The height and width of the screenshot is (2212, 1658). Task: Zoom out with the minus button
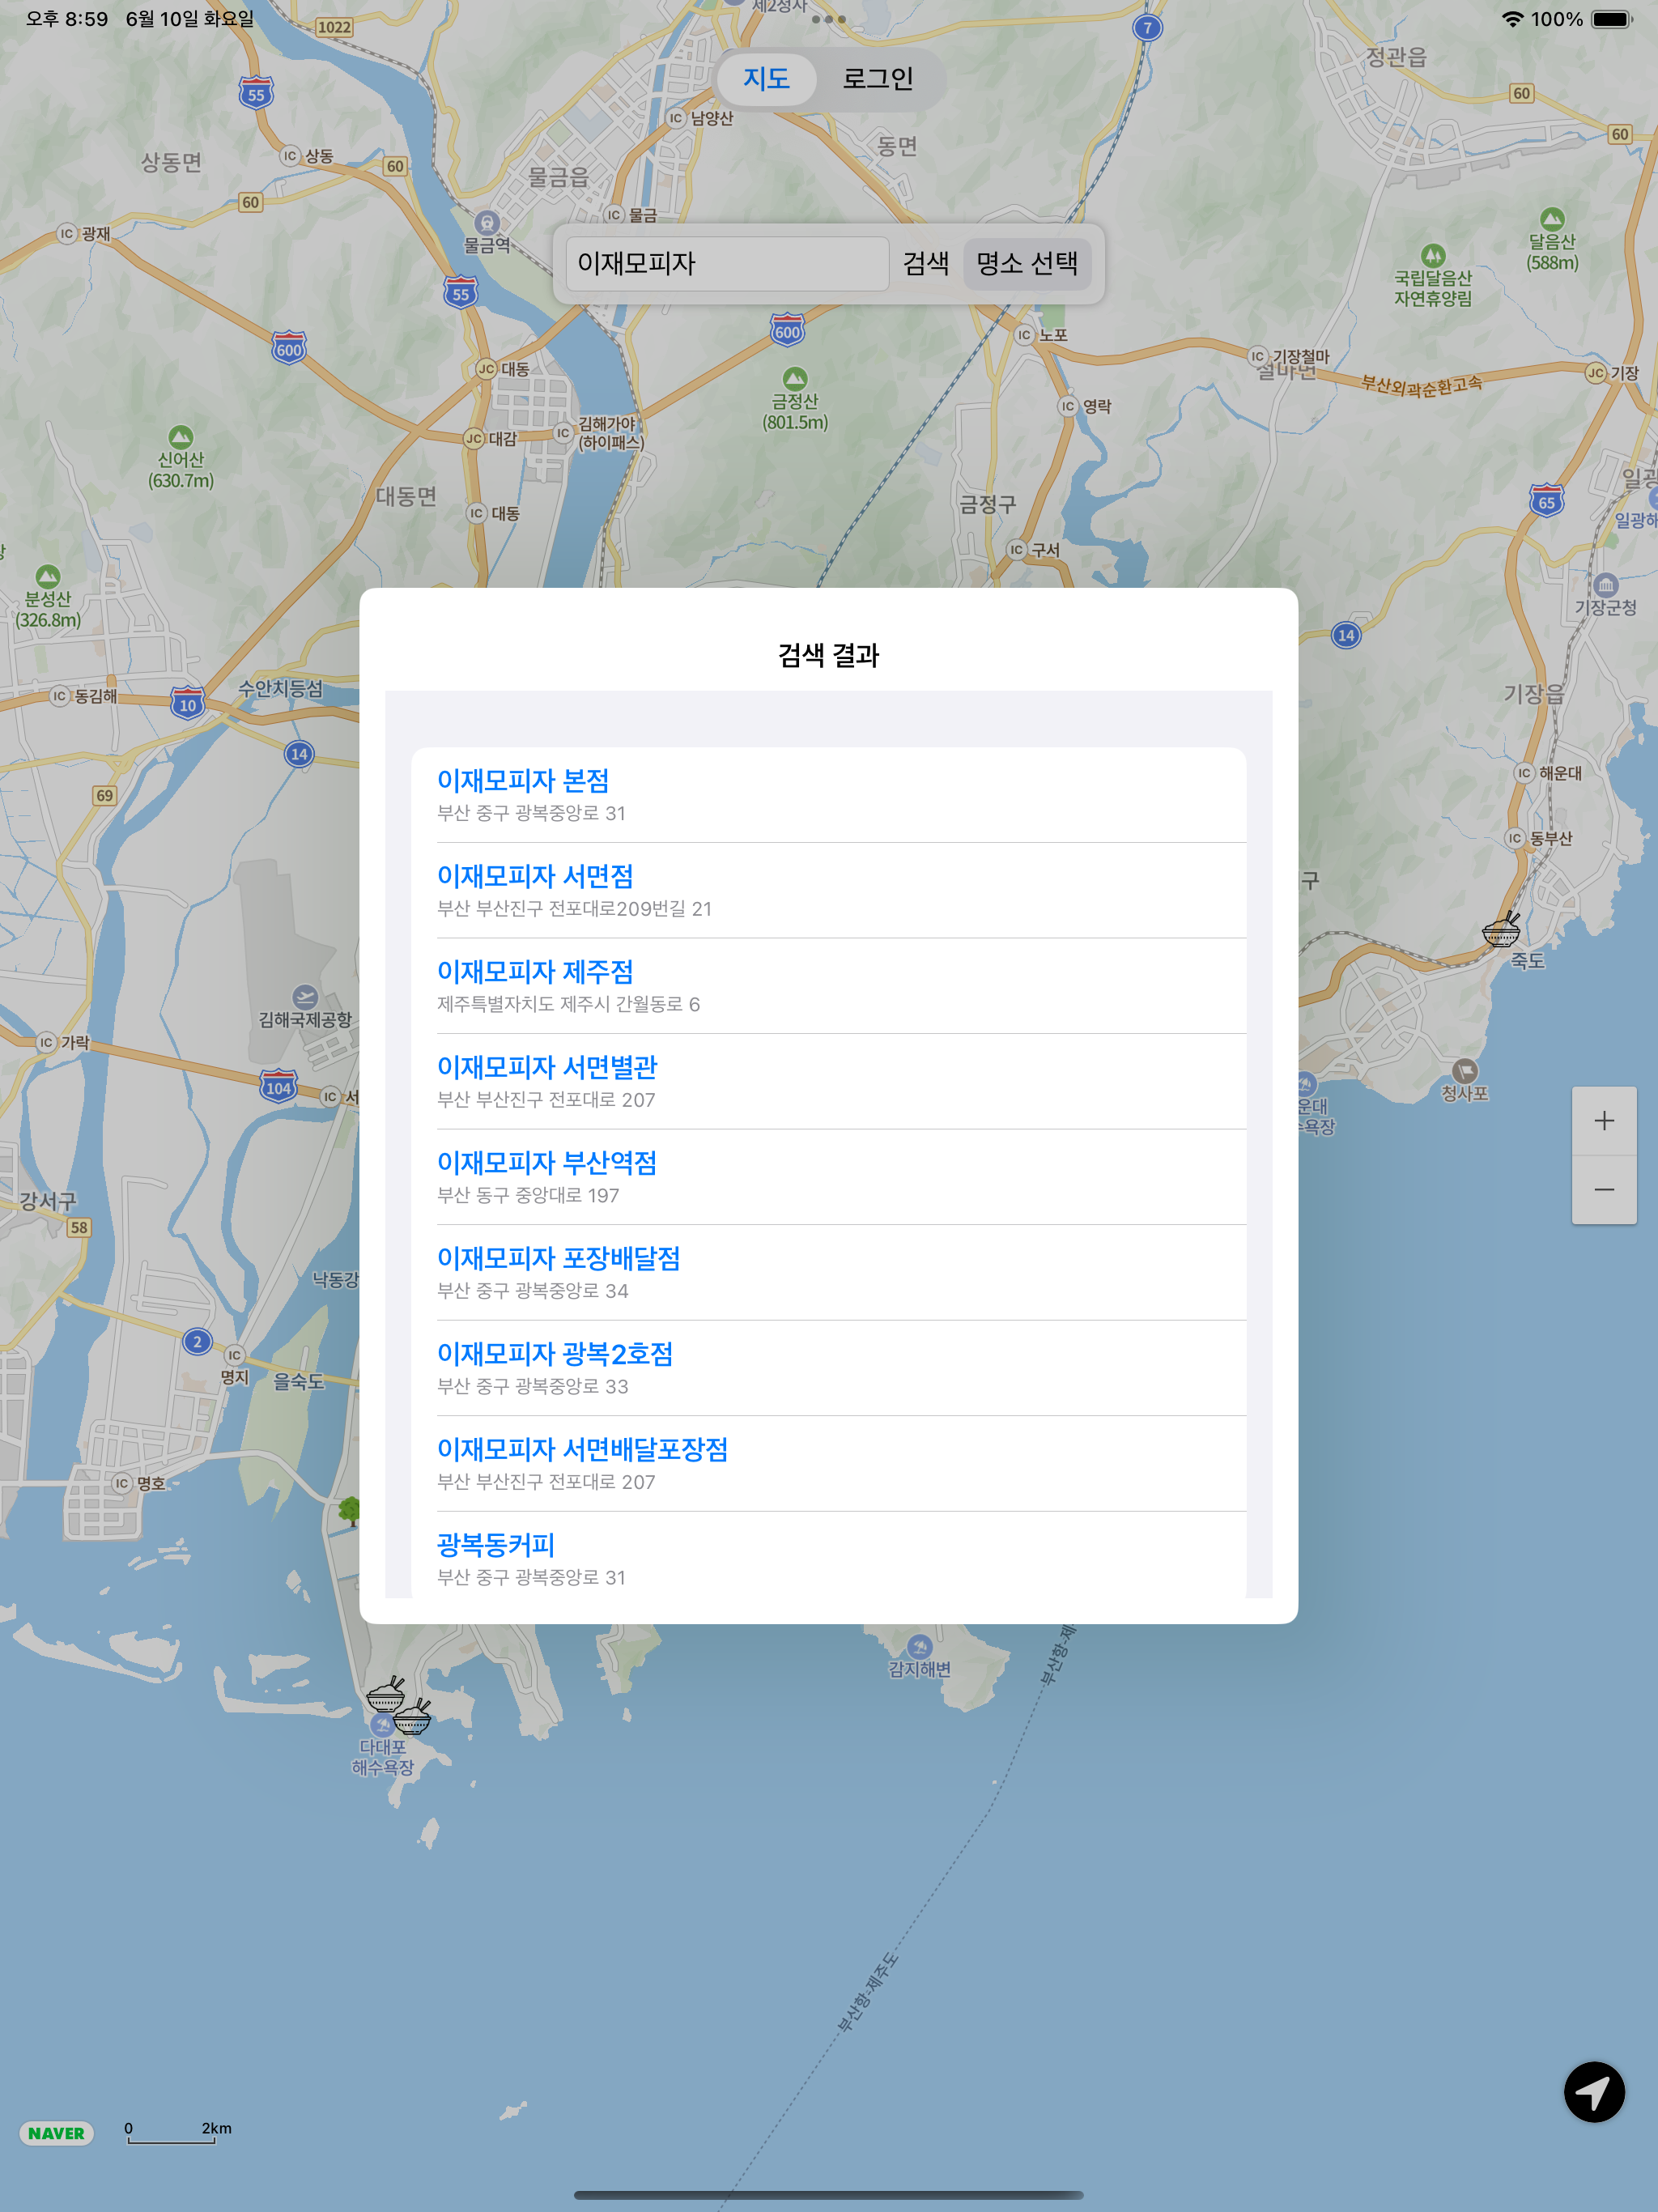click(x=1604, y=1190)
